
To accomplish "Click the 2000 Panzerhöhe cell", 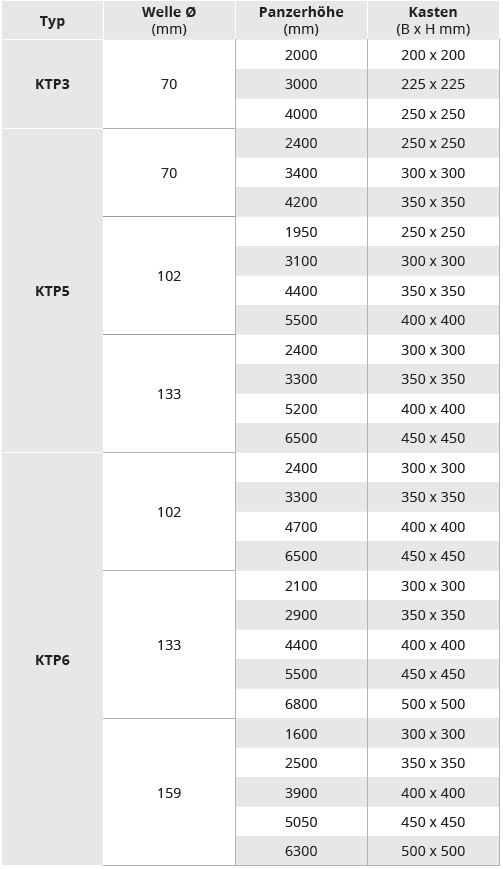I will 301,55.
